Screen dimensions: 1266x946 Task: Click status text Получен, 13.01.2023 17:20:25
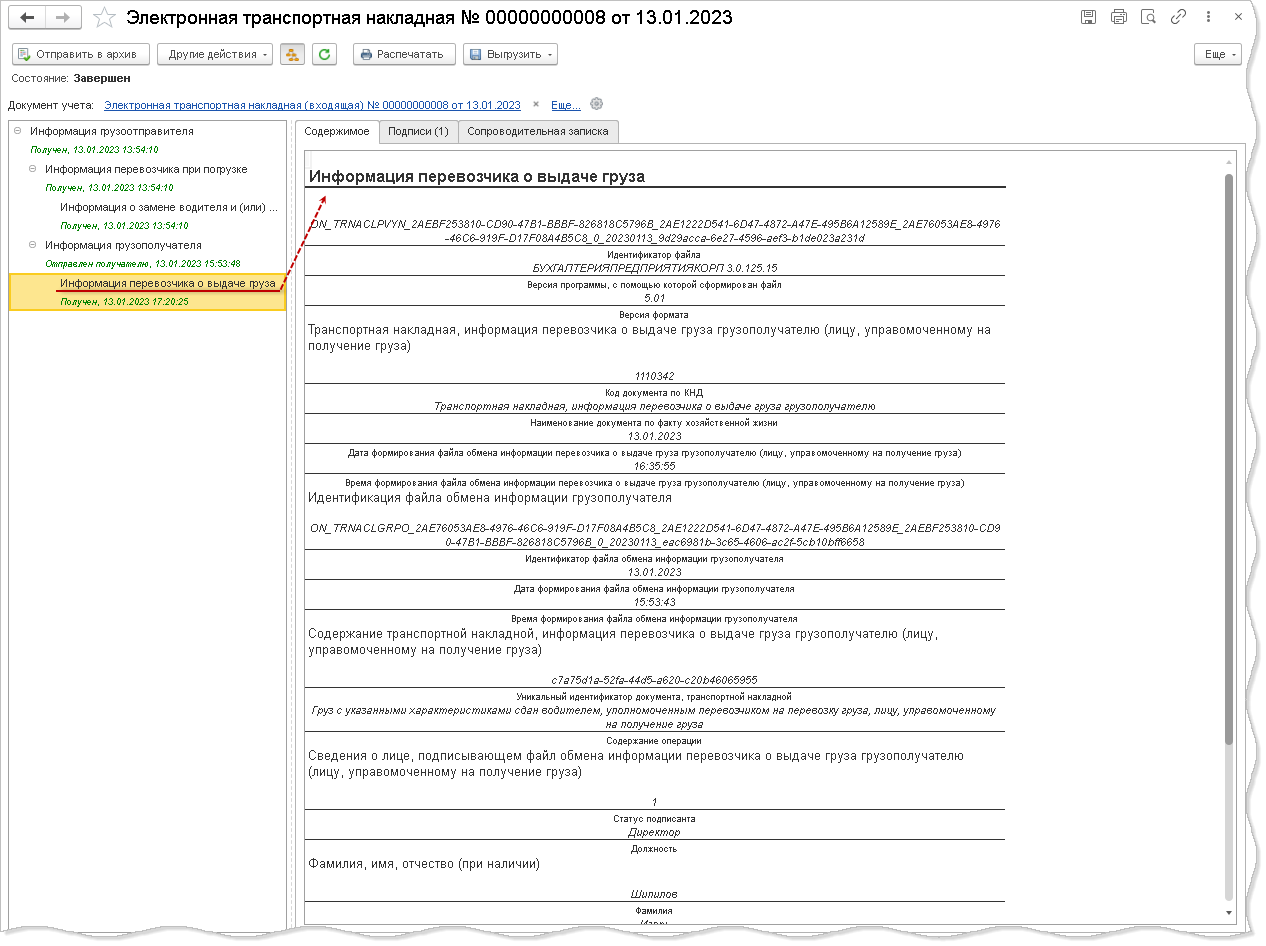(124, 302)
